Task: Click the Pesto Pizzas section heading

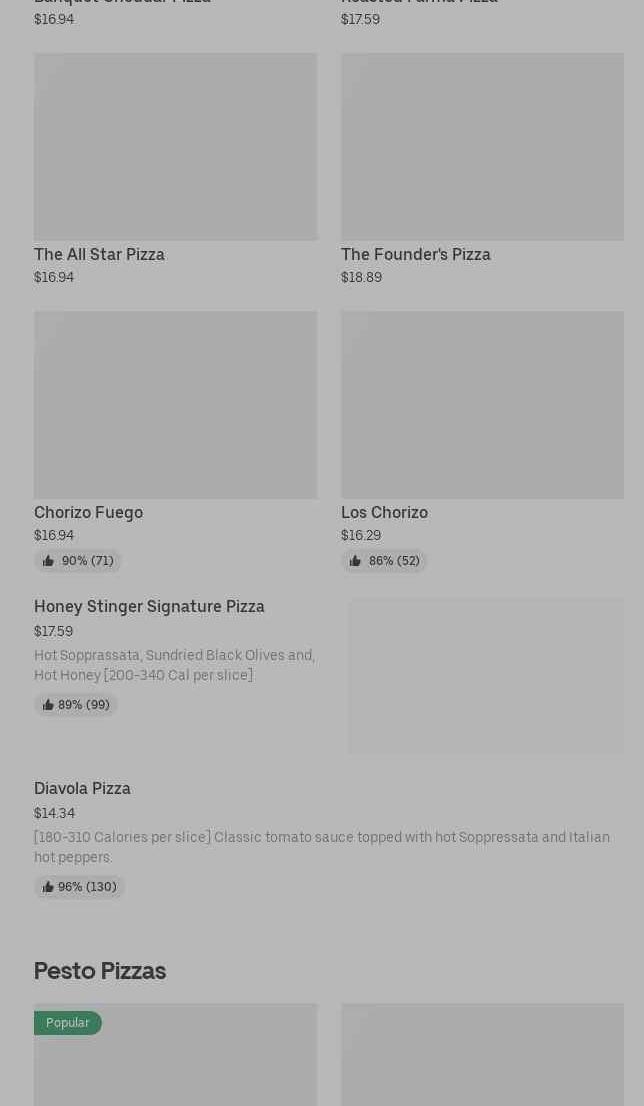Action: click(100, 971)
